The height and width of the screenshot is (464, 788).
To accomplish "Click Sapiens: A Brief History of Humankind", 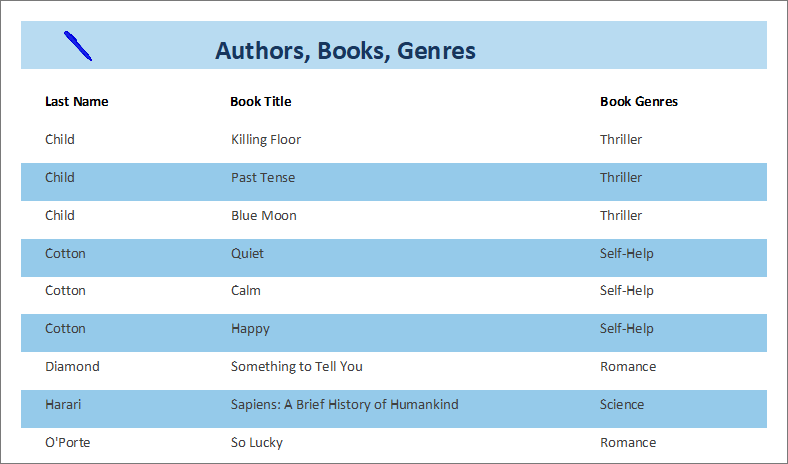I will pyautogui.click(x=345, y=404).
